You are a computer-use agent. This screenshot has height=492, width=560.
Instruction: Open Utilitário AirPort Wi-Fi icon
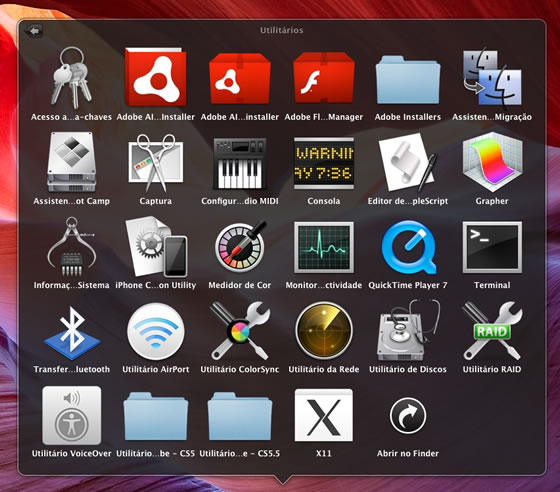click(x=156, y=331)
